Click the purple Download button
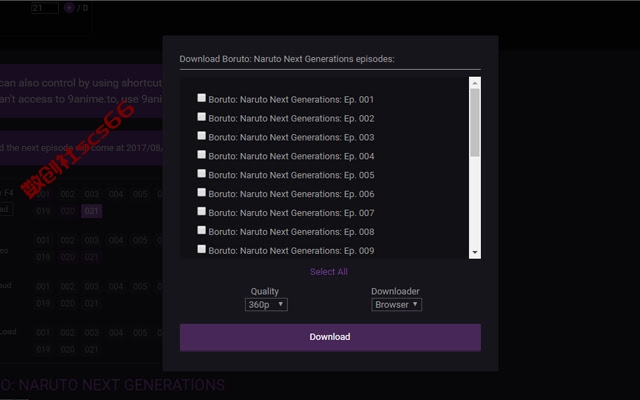The image size is (640, 400). [330, 338]
